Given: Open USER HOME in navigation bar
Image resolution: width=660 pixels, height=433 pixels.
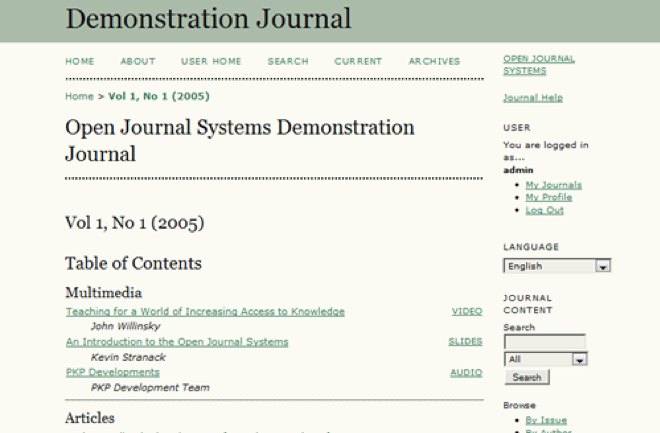Looking at the screenshot, I should pyautogui.click(x=211, y=62).
